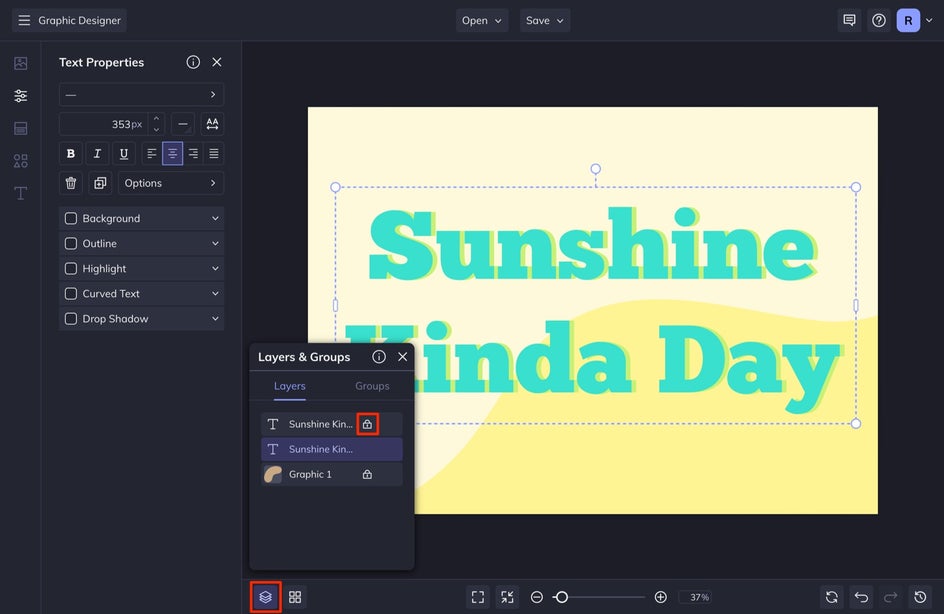Undo the last action

pos(862,597)
